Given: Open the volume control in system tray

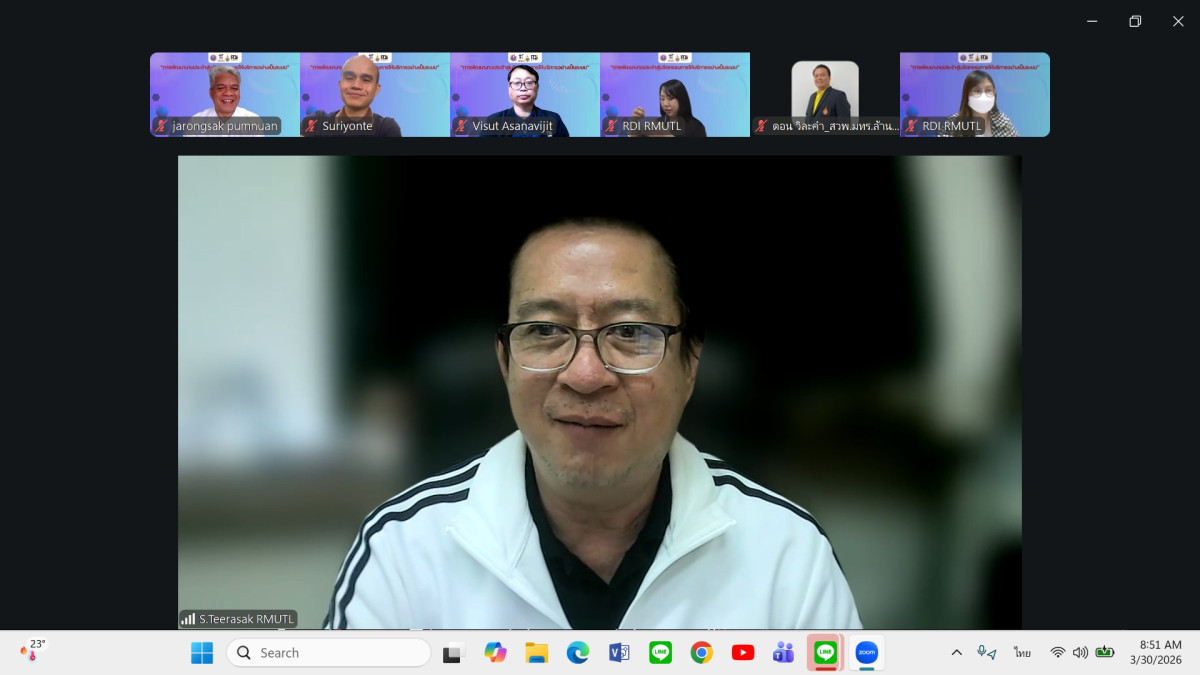Looking at the screenshot, I should pos(1080,653).
